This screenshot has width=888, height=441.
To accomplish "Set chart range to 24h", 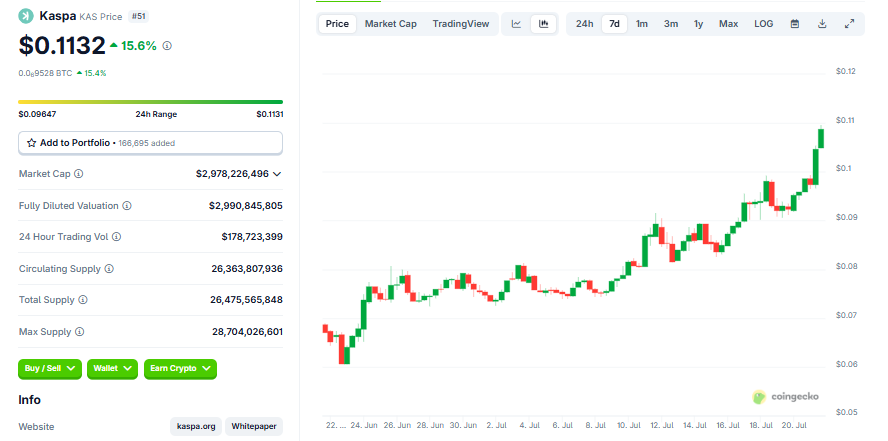I will click(584, 24).
